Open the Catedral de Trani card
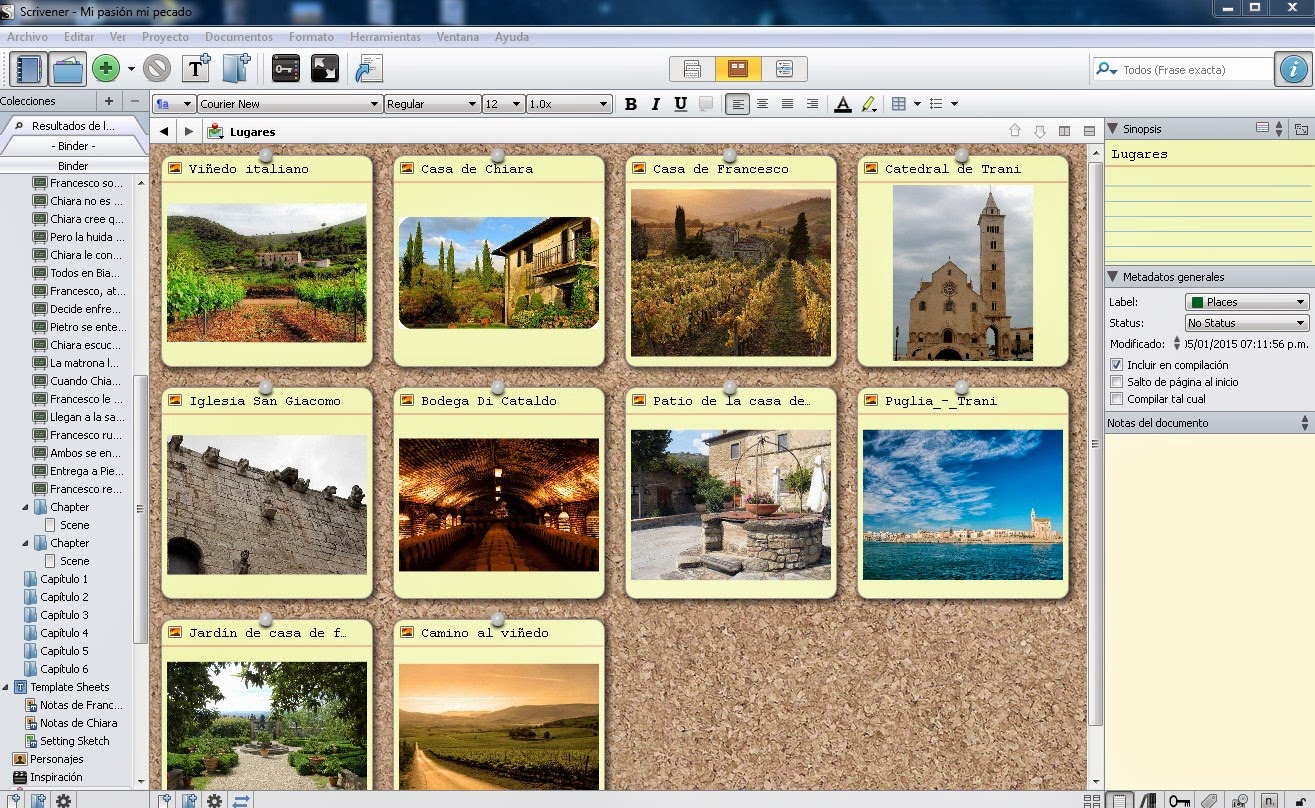This screenshot has width=1315, height=808. [x=962, y=261]
